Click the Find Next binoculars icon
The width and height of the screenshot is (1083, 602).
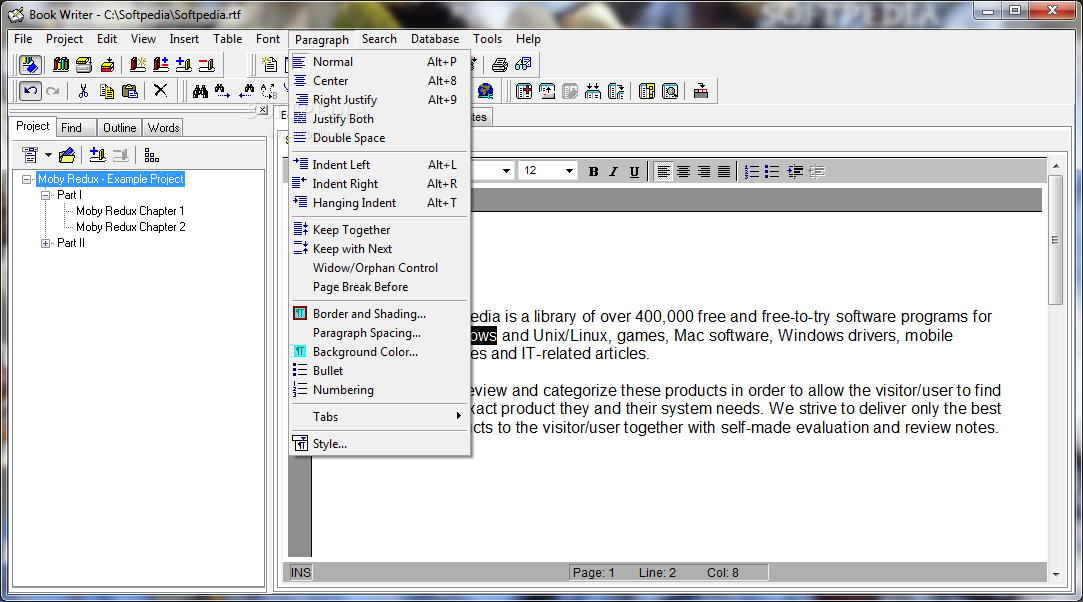[x=222, y=91]
